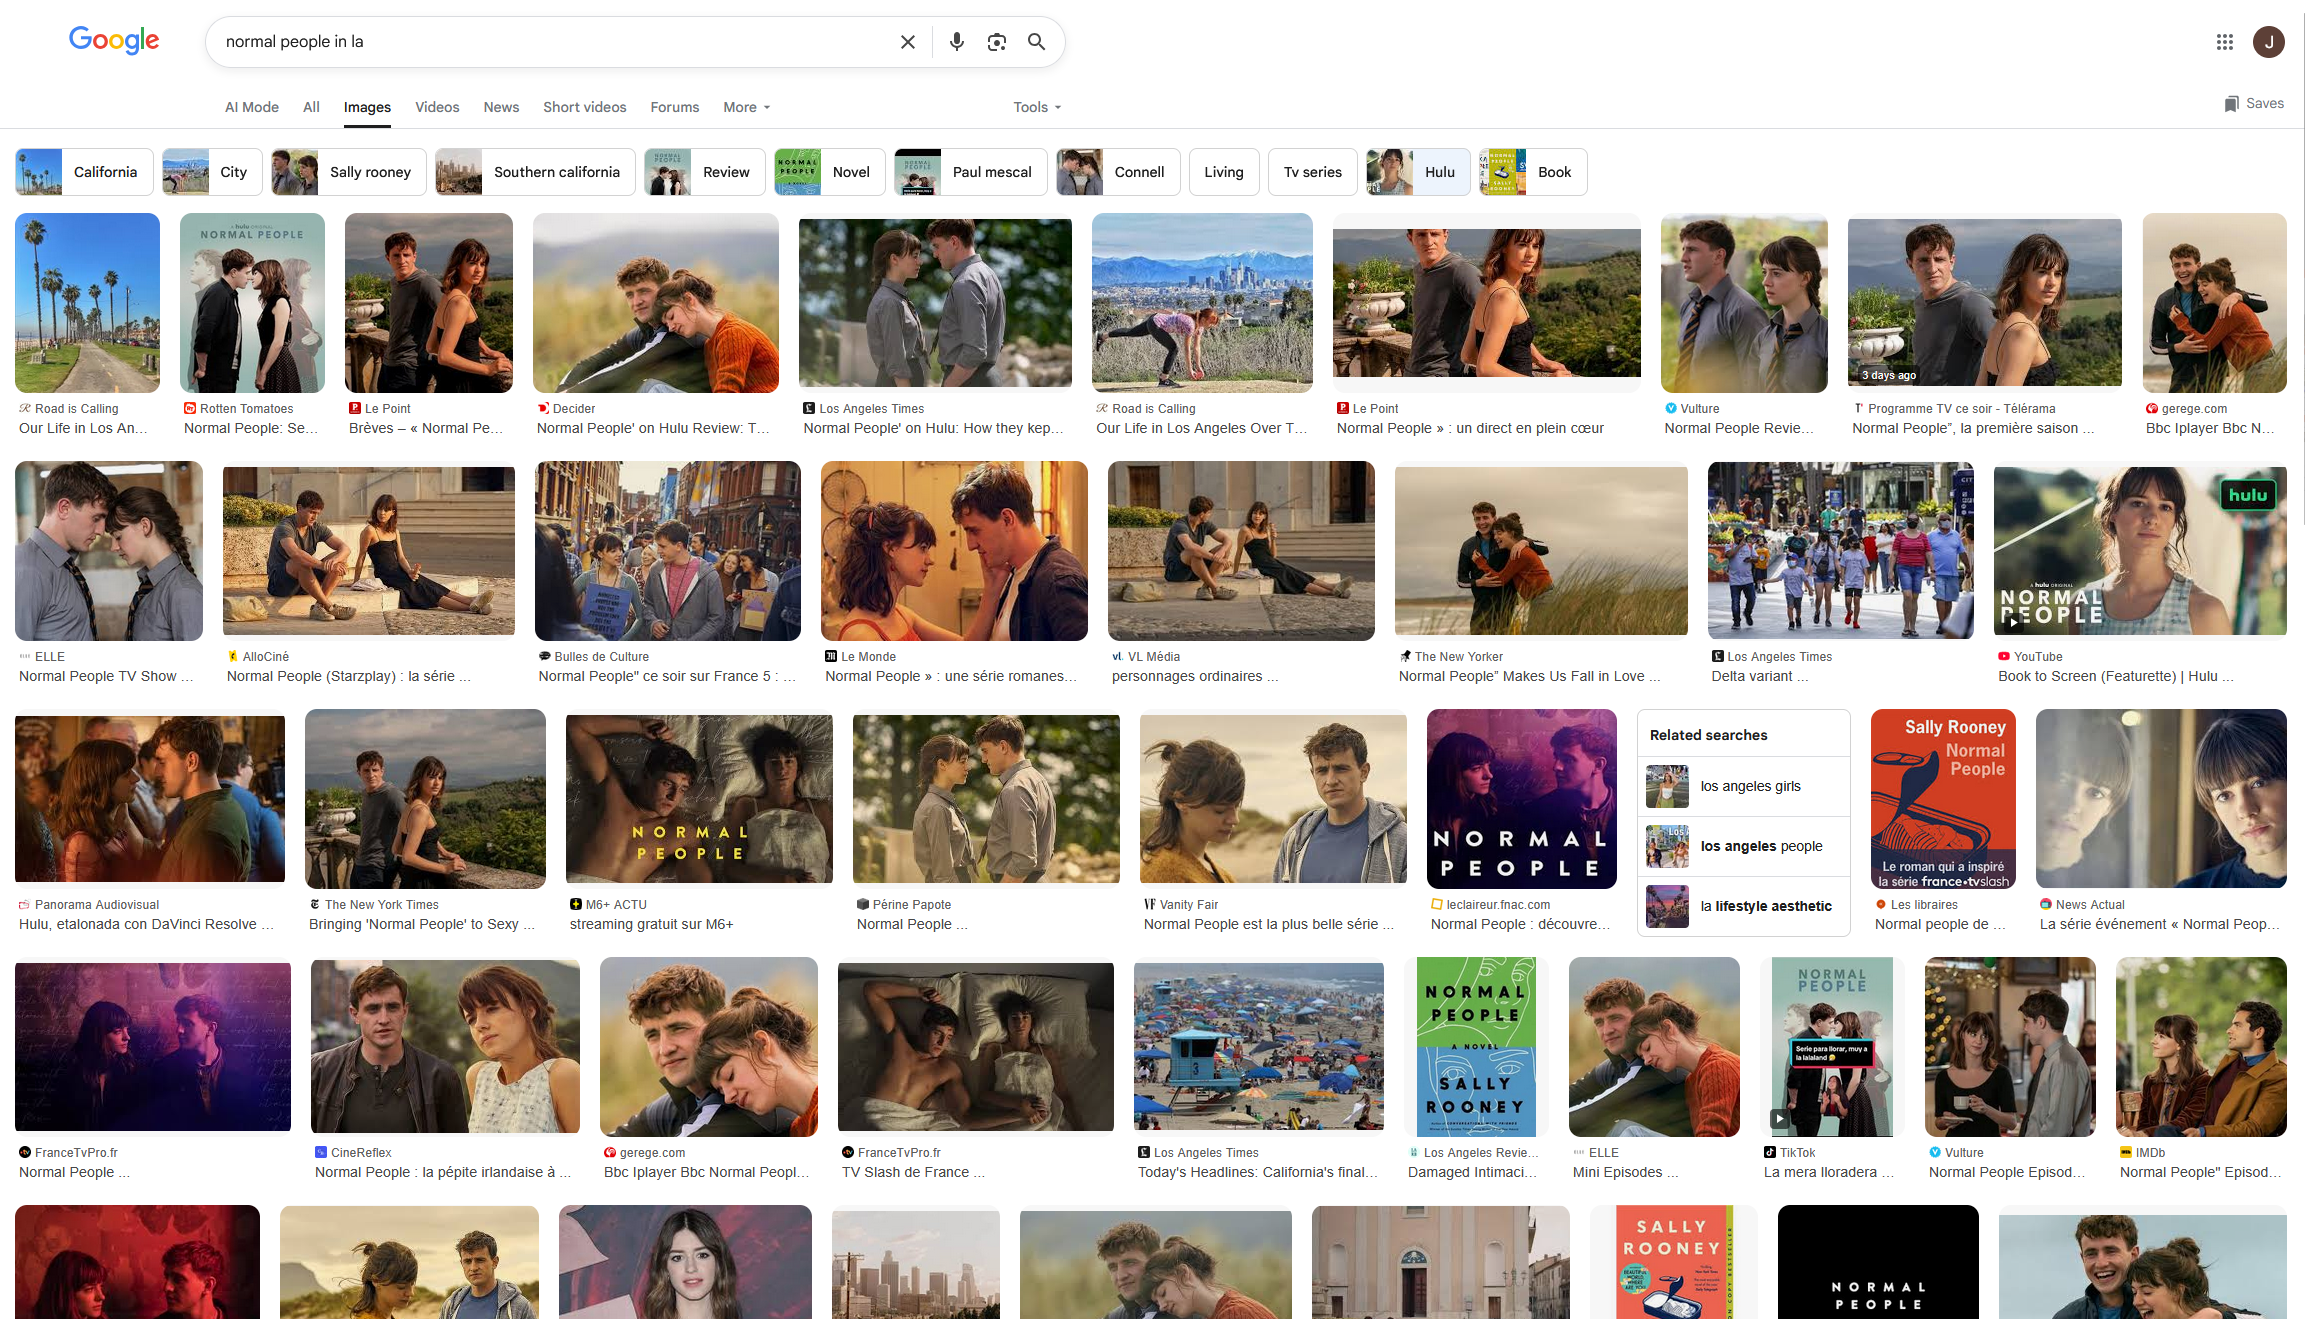This screenshot has height=1319, width=2305.
Task: Open Rotten Tomatoes Normal People poster thumbnail
Action: click(252, 303)
